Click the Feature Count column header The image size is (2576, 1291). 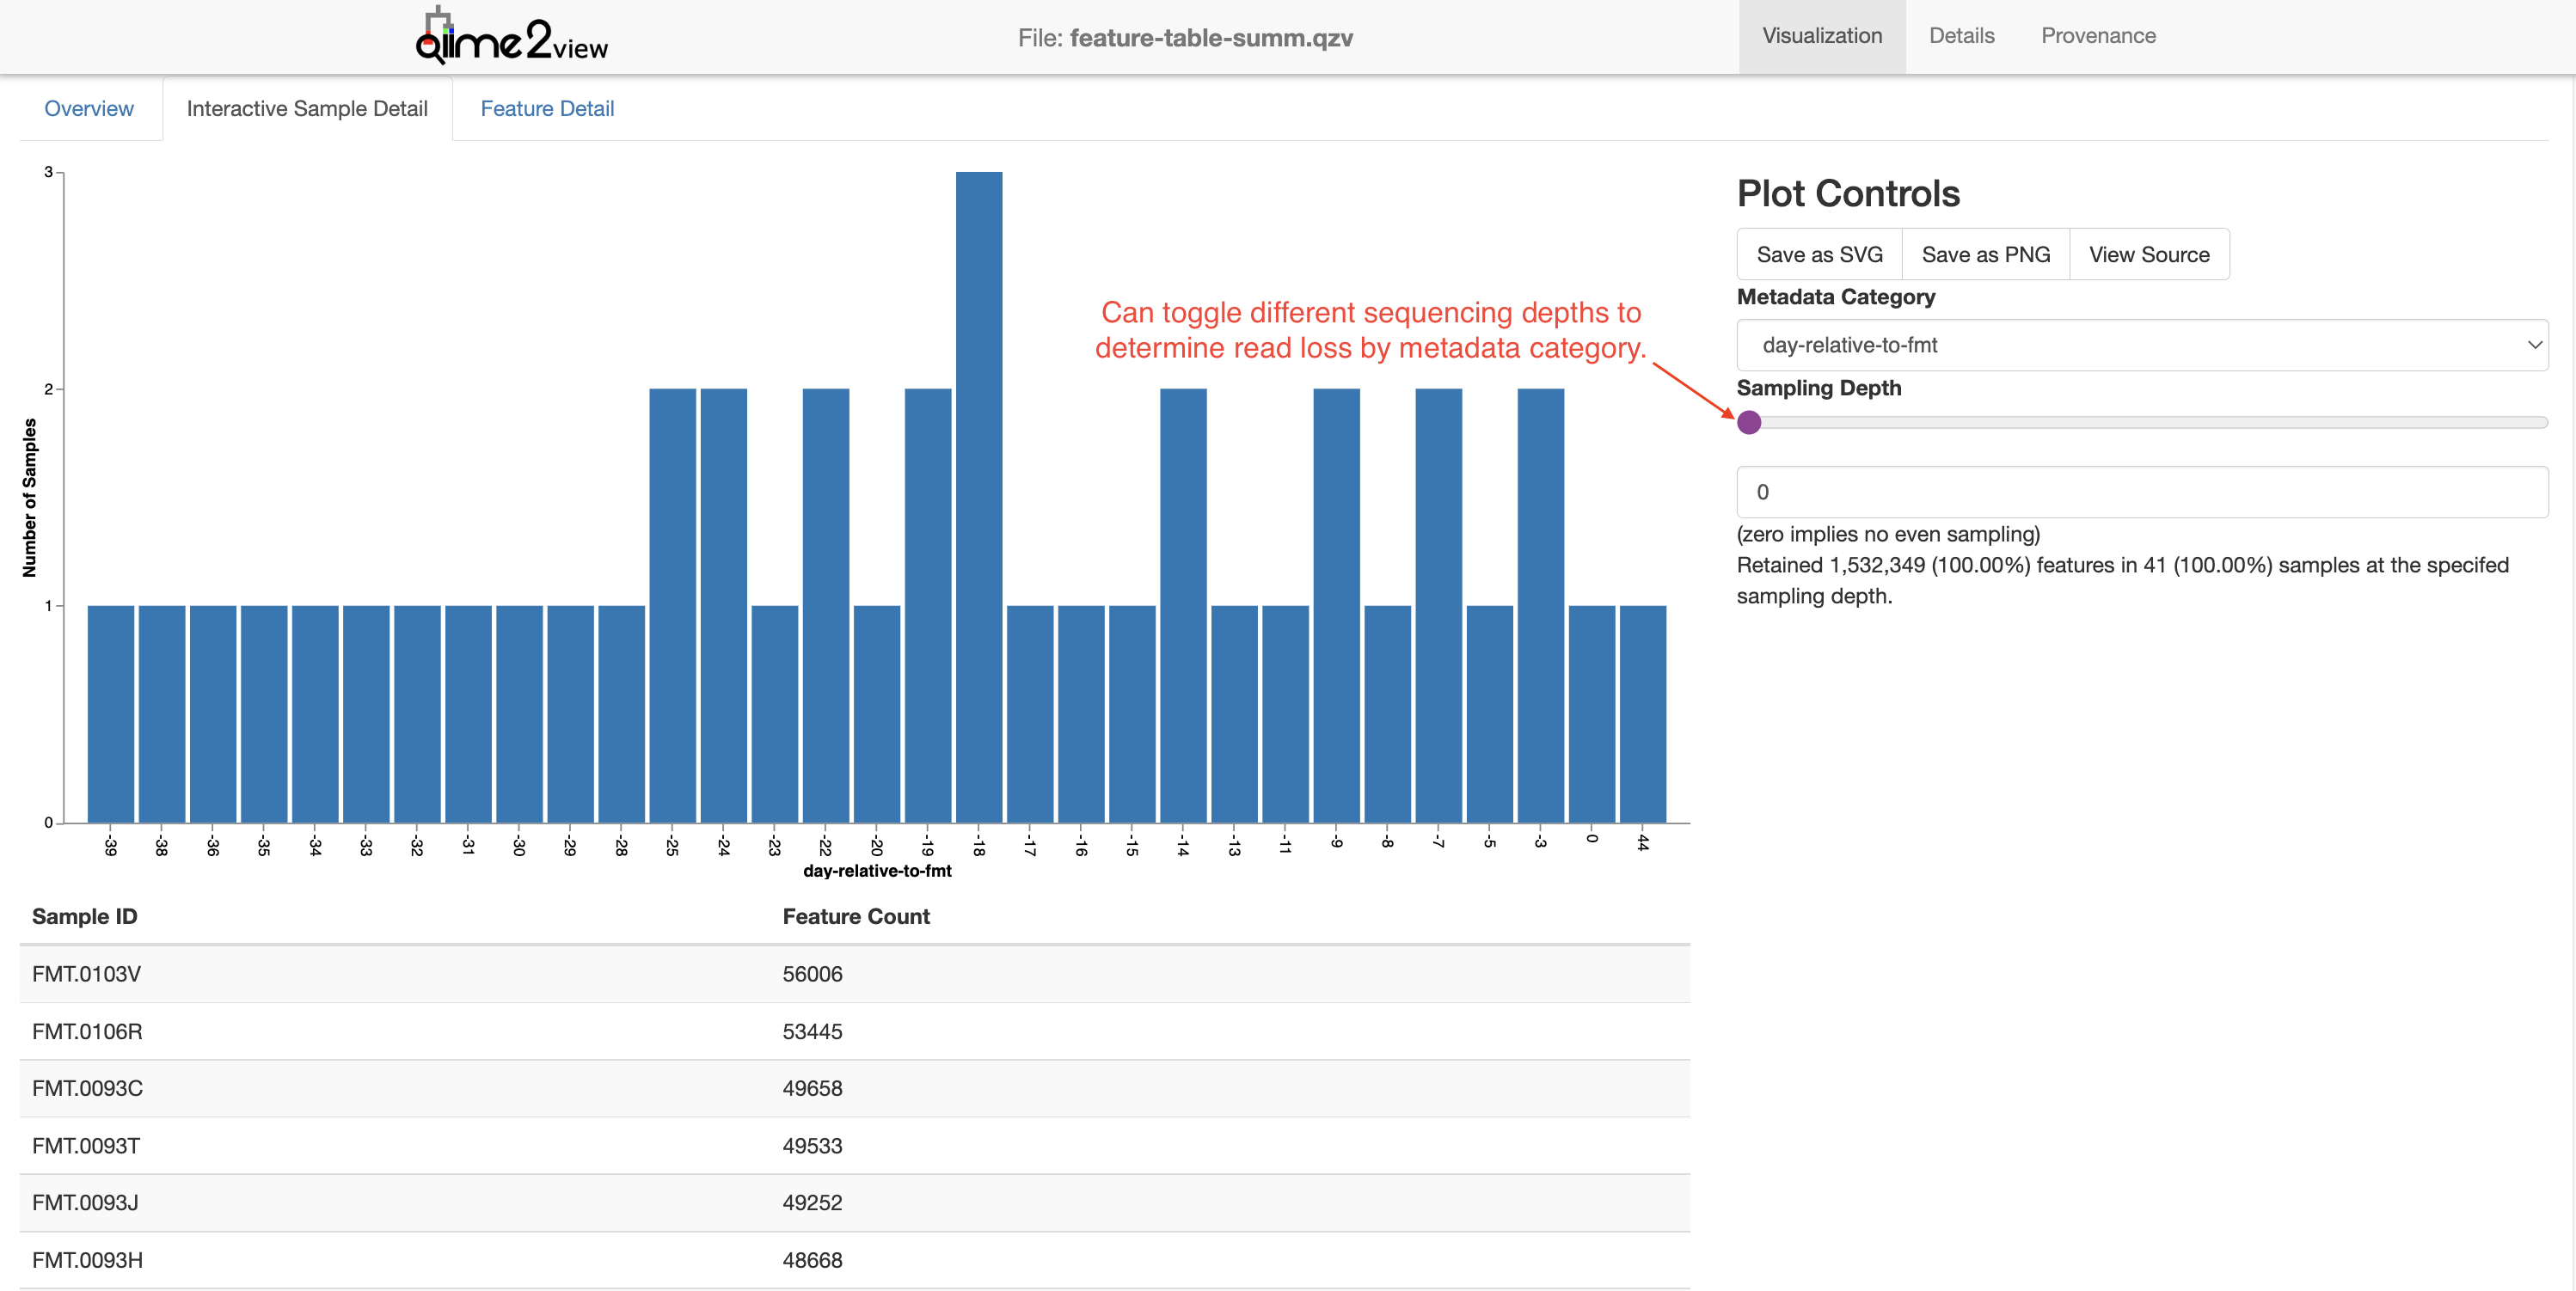tap(856, 916)
